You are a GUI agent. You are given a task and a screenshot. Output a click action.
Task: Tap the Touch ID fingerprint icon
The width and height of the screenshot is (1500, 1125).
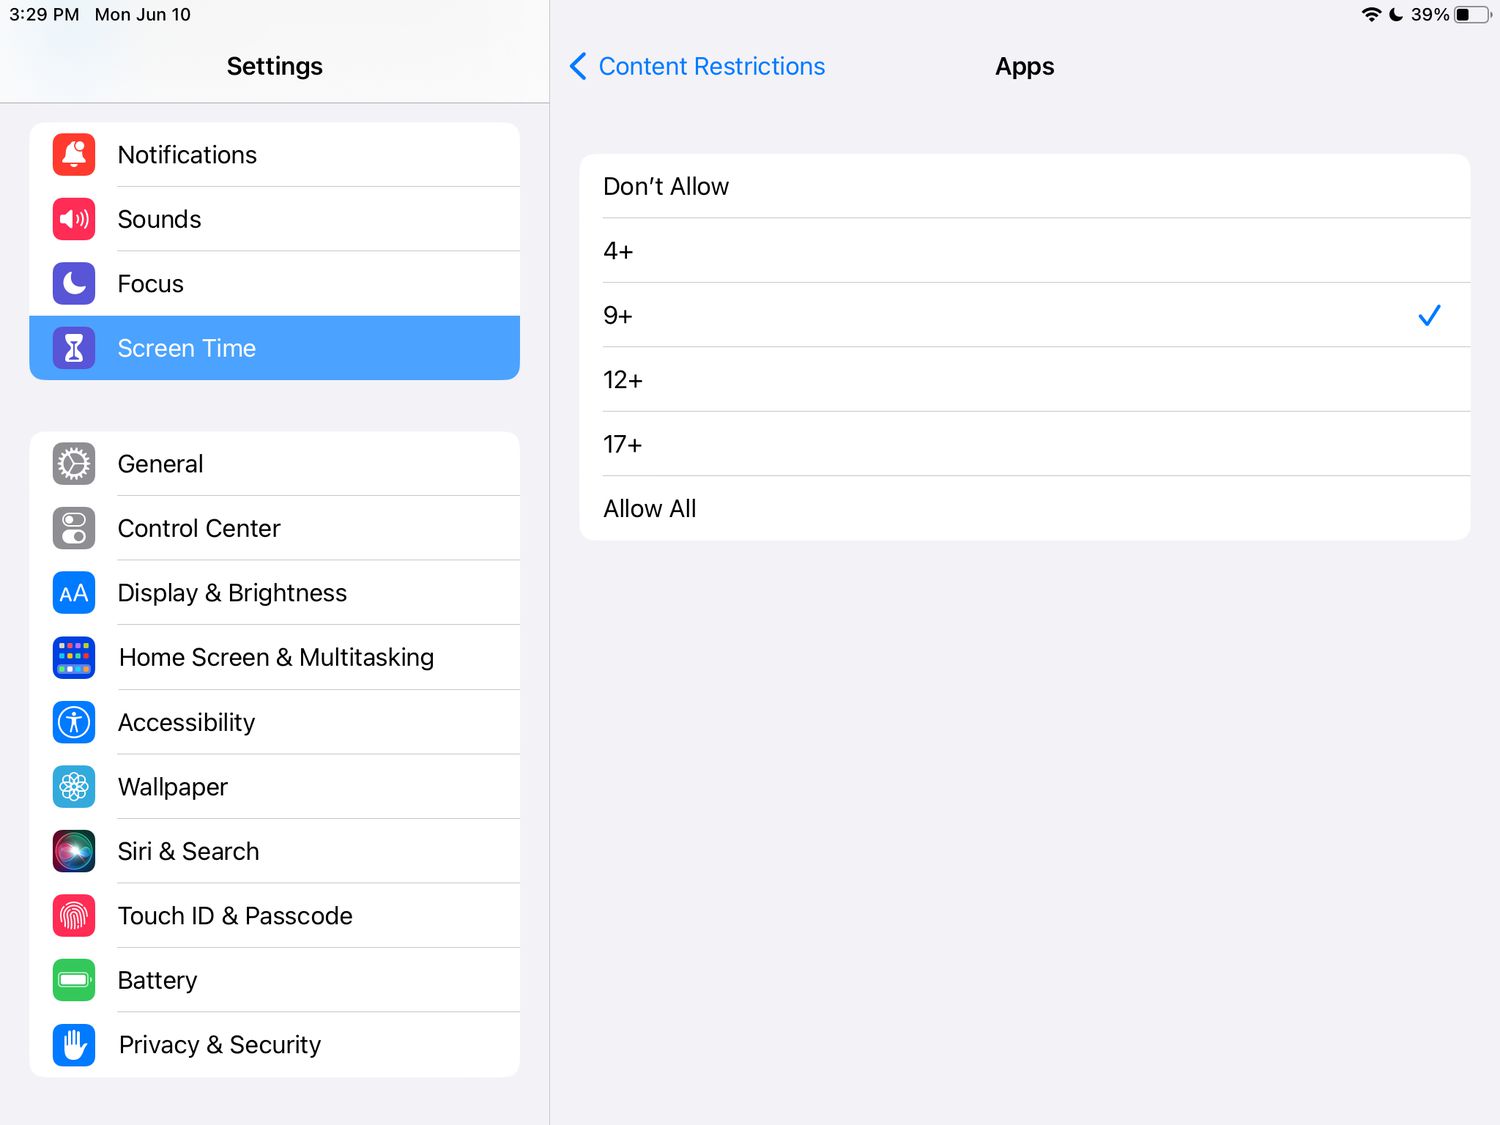click(x=74, y=916)
